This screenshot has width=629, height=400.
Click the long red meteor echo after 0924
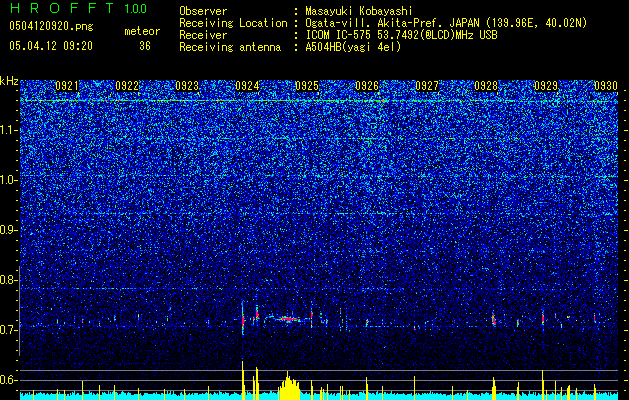coord(288,319)
